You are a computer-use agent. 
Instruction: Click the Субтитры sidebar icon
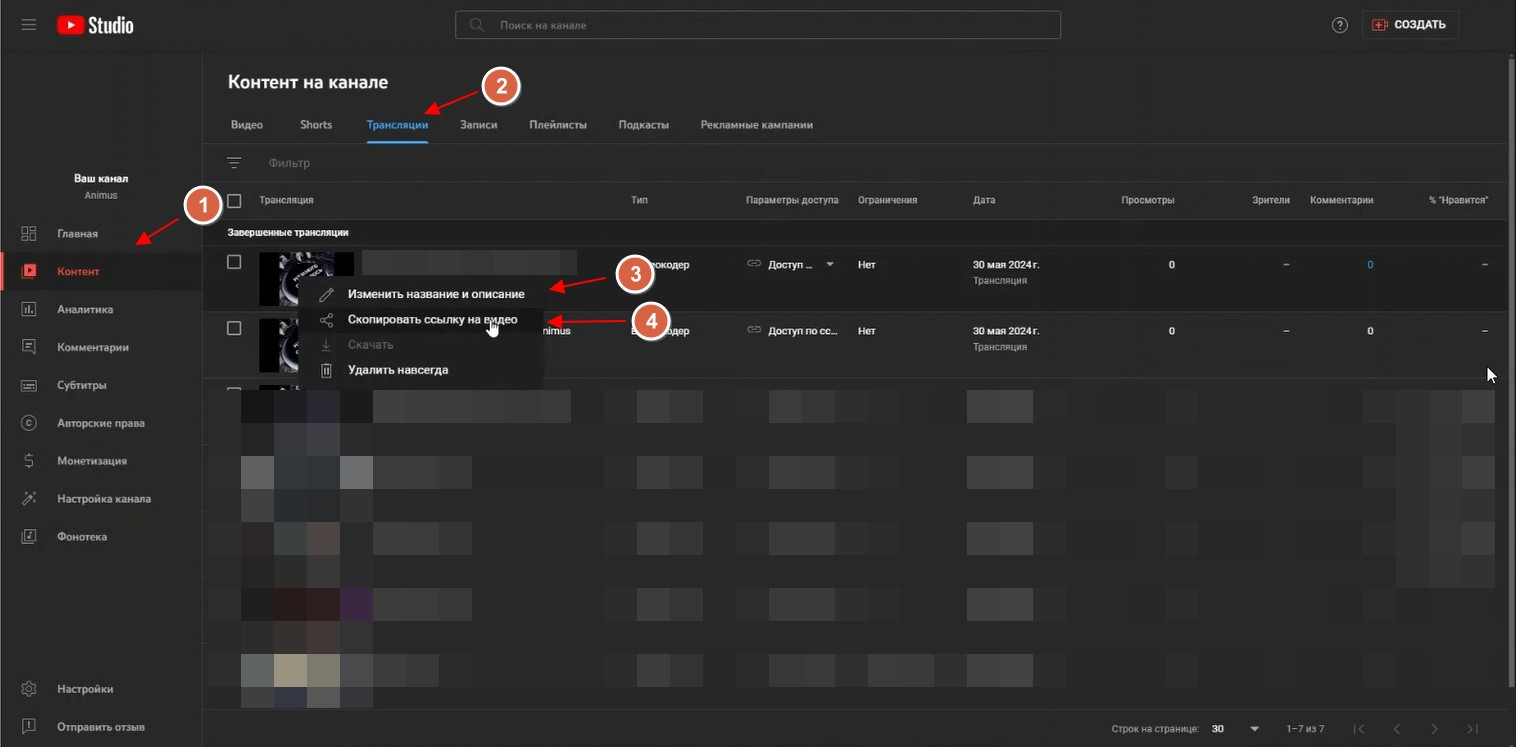[x=29, y=385]
